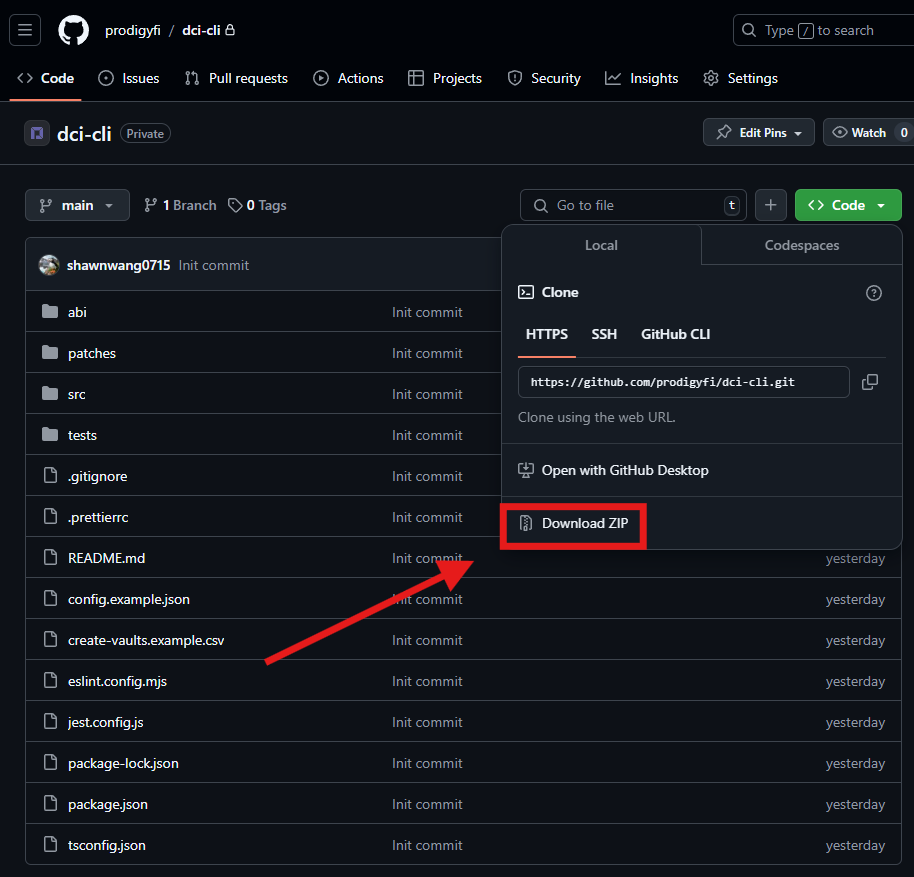Open the hamburger navigation menu

(x=25, y=30)
